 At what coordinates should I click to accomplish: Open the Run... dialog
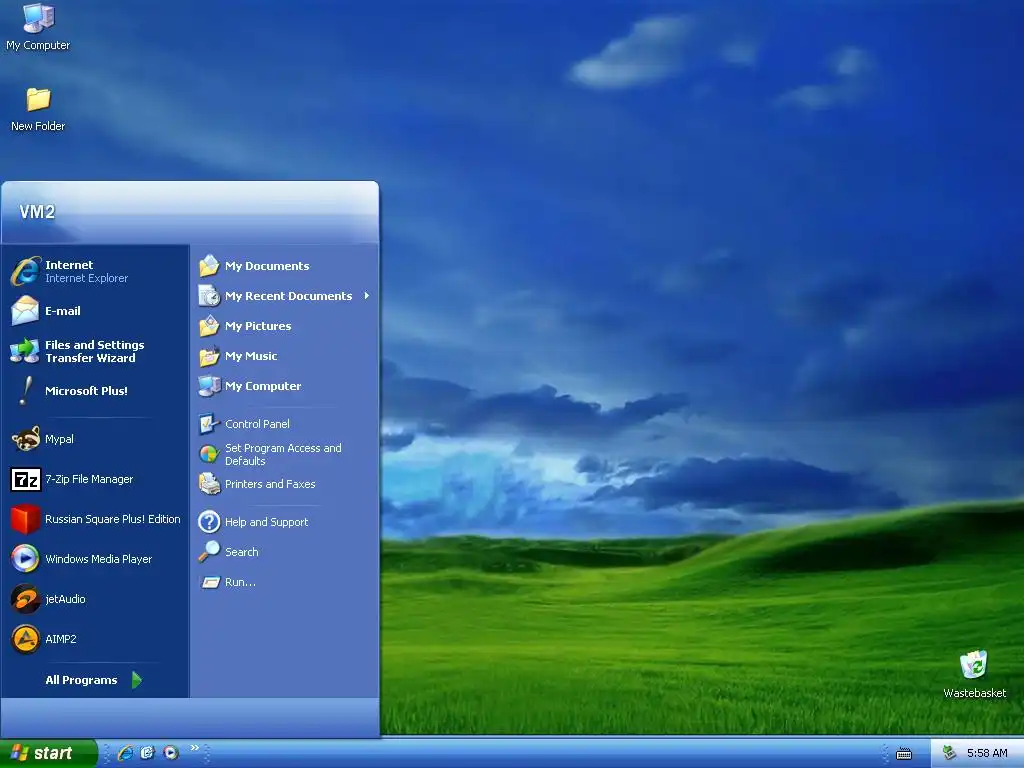285,582
